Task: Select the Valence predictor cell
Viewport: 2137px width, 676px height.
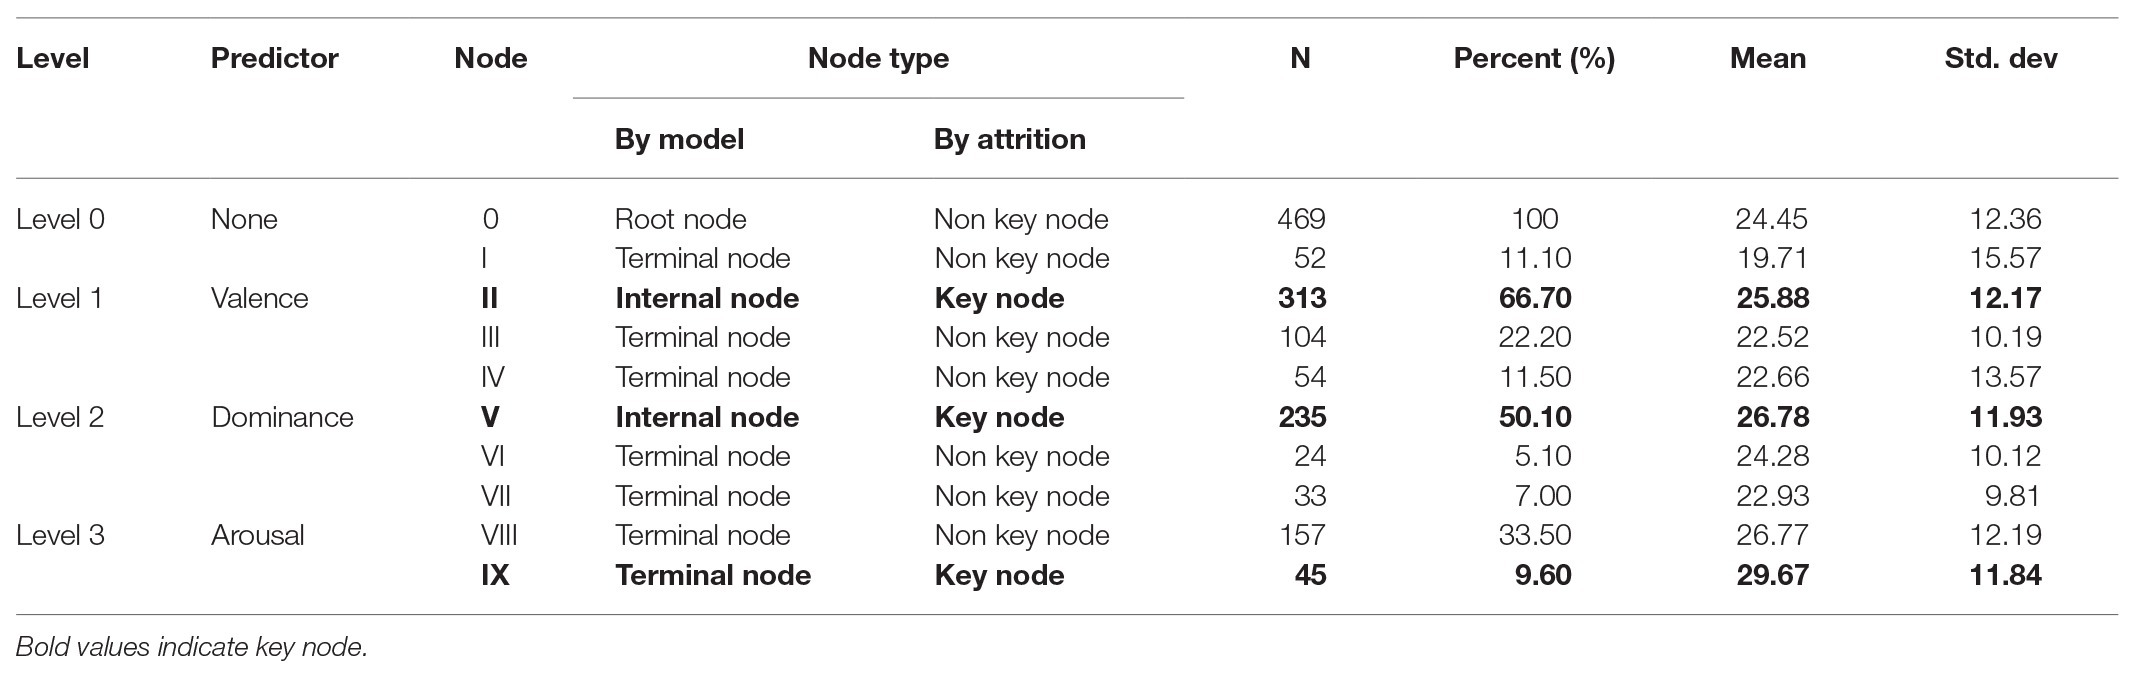Action: click(259, 298)
